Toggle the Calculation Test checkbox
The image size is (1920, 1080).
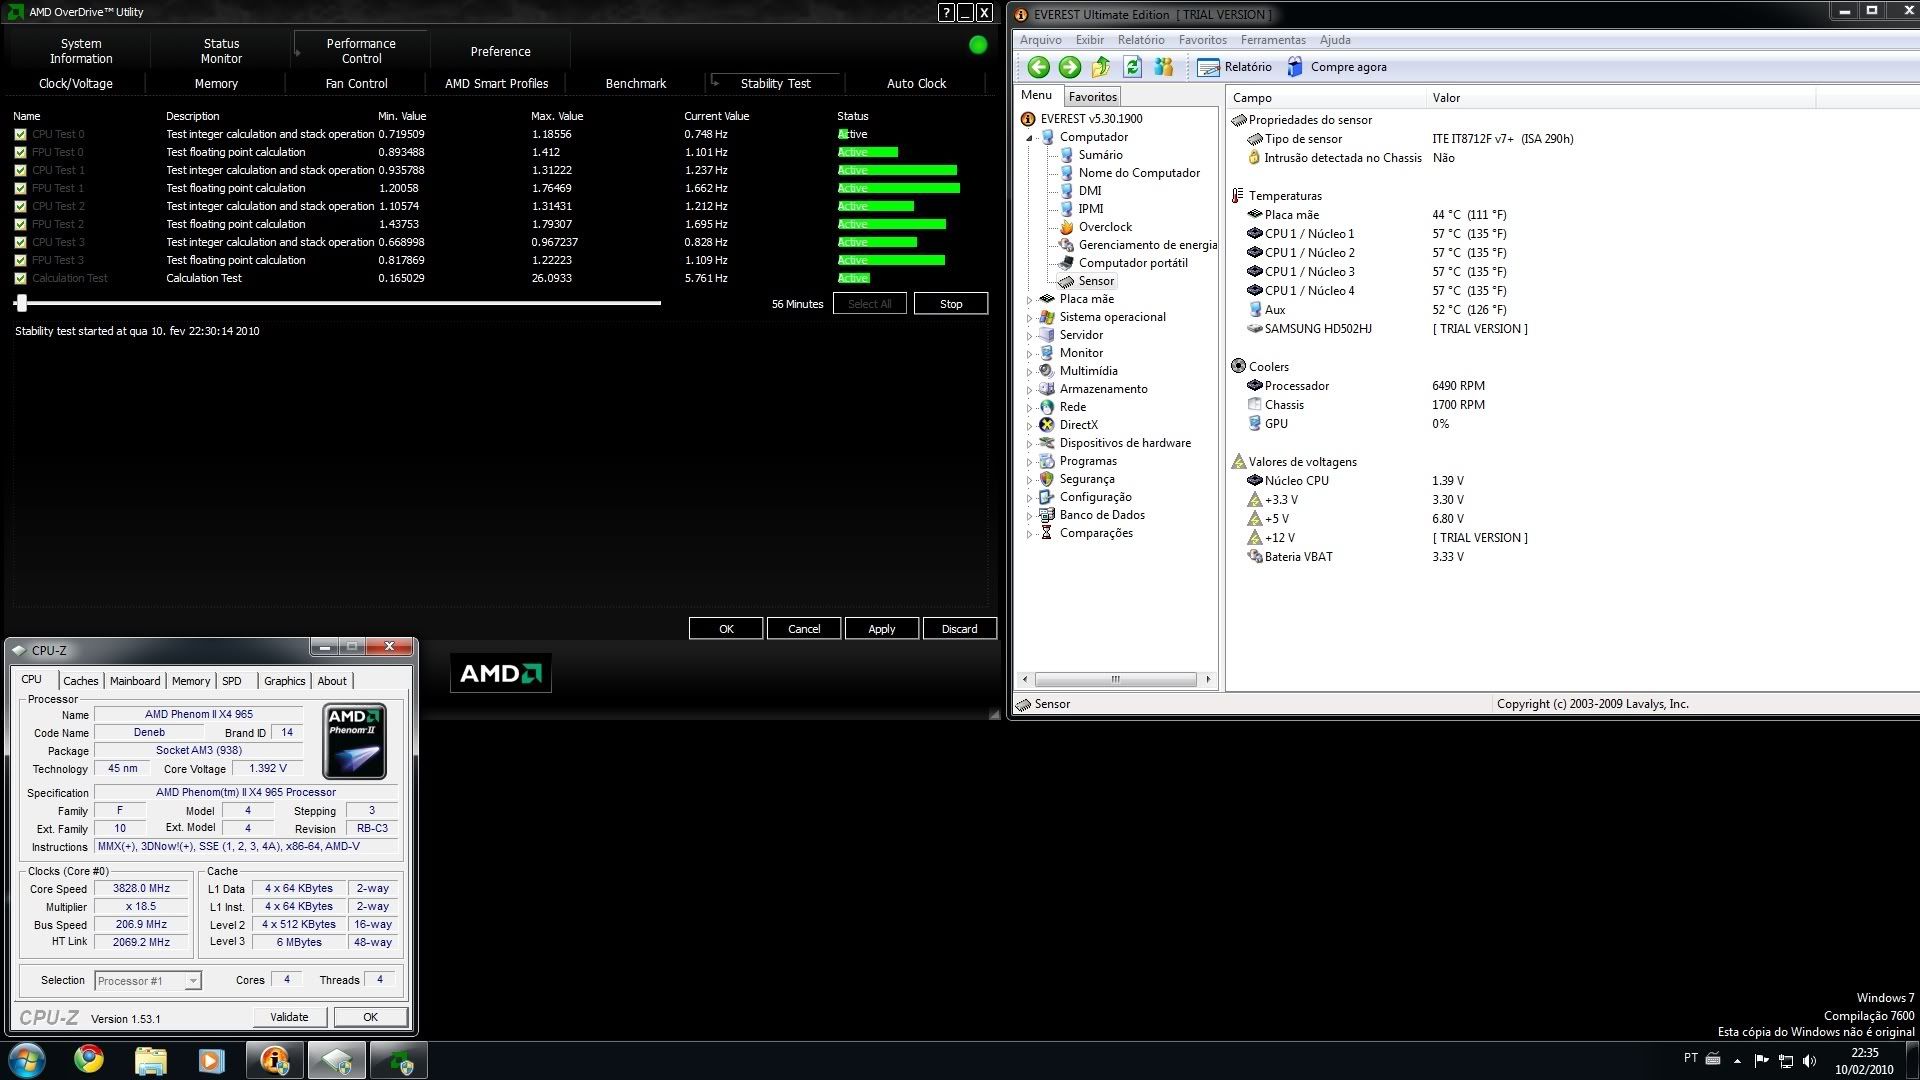click(19, 278)
